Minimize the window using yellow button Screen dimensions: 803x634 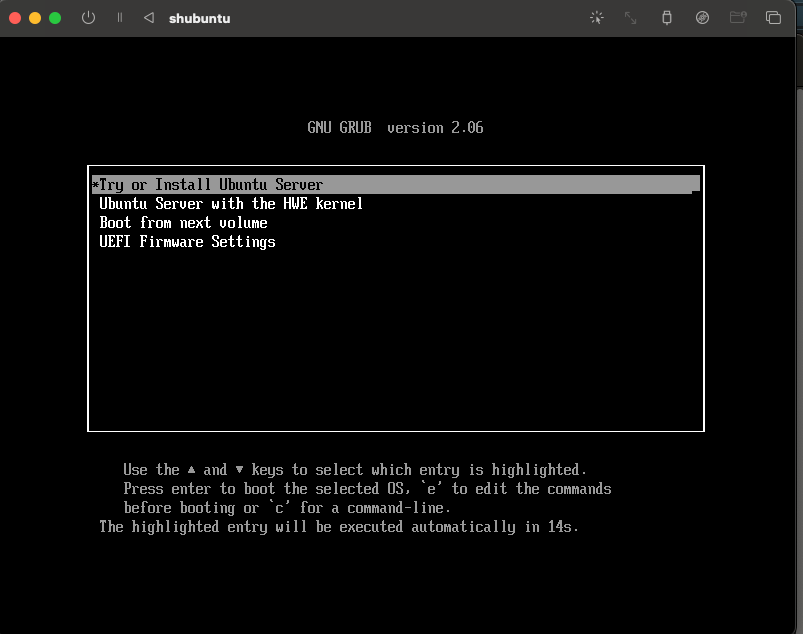click(35, 18)
